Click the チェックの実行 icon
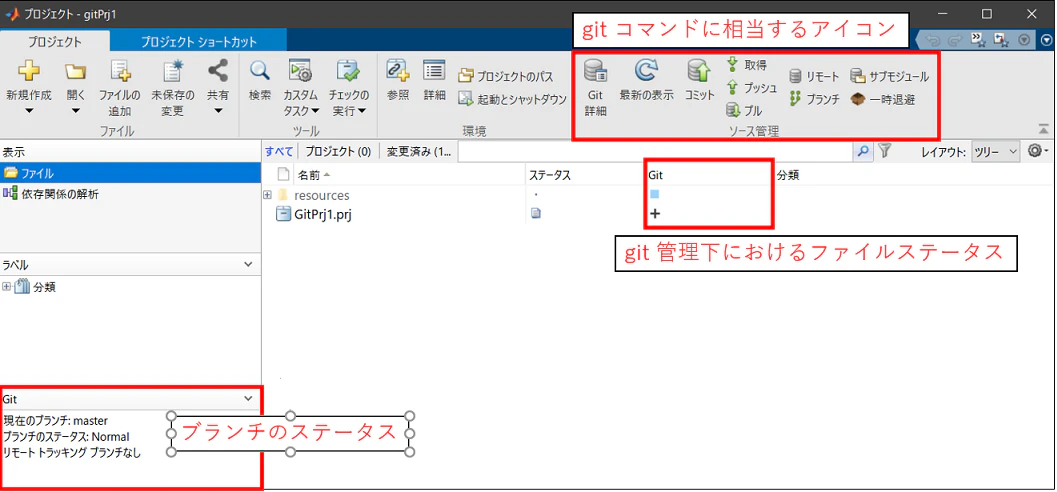Viewport: 1057px width, 492px height. (x=349, y=71)
